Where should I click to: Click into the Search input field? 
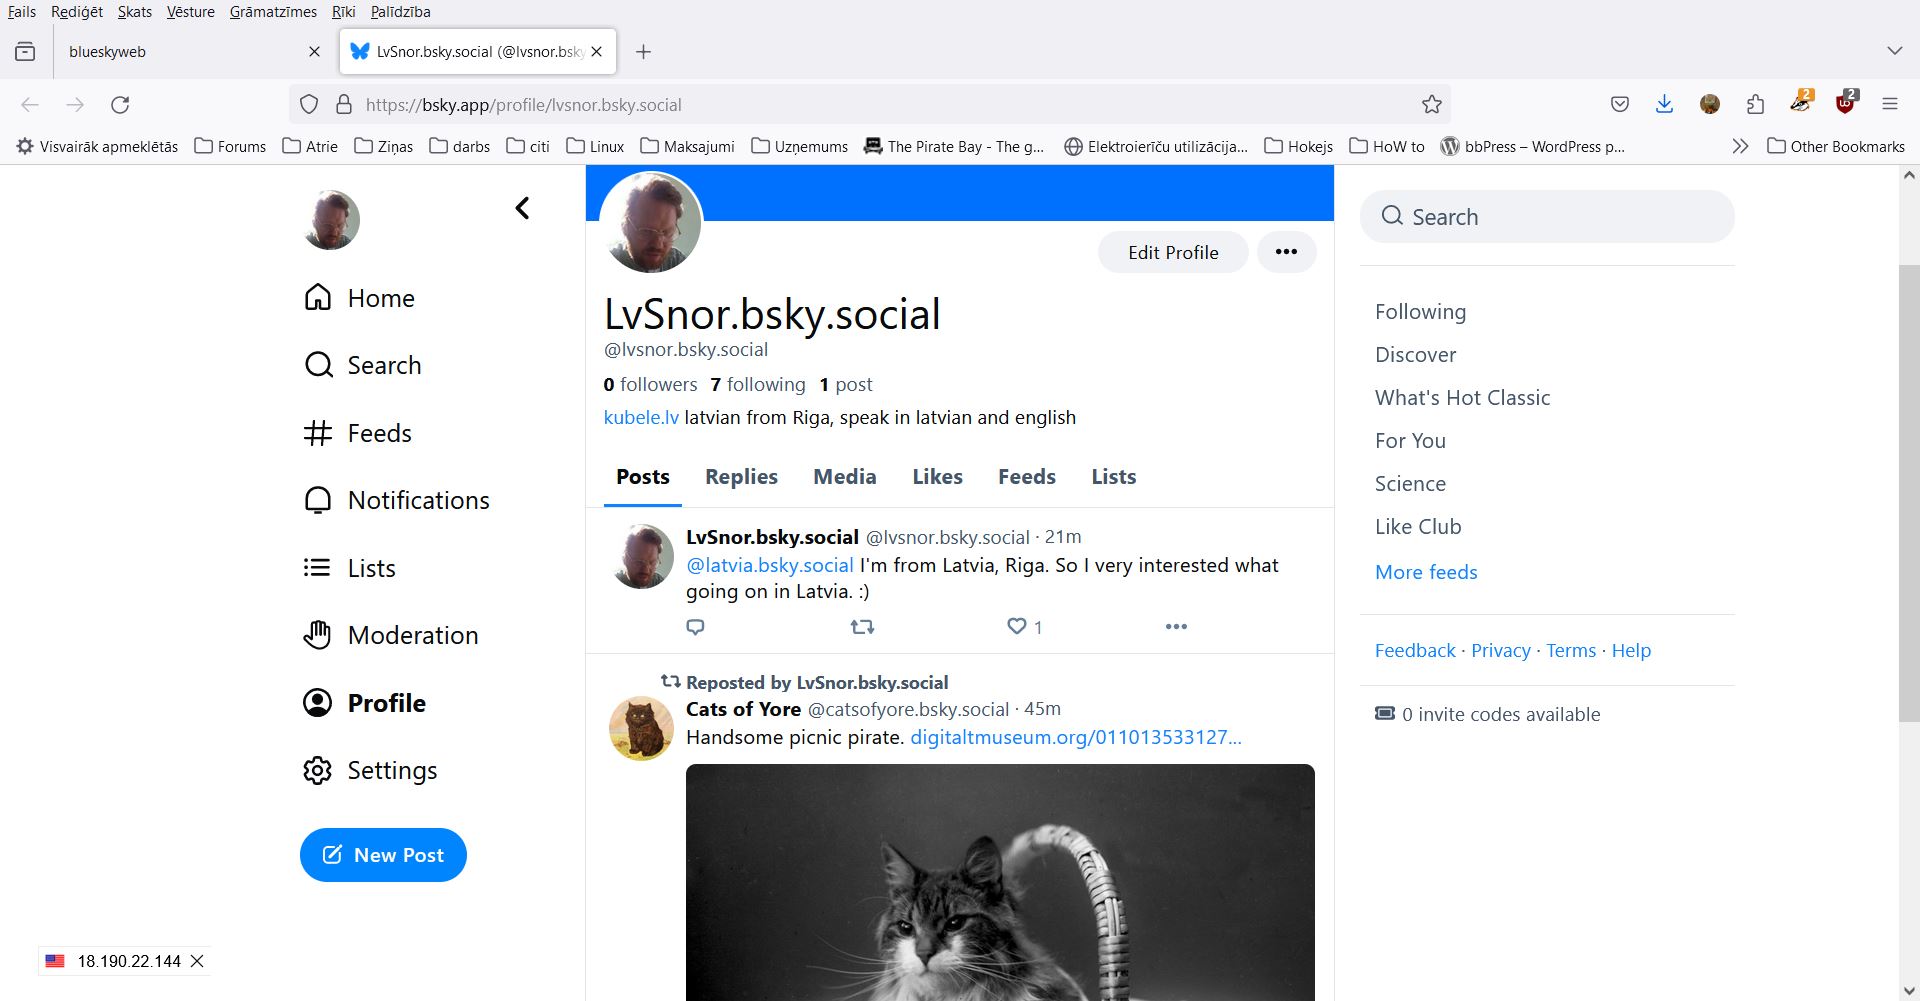(x=1560, y=217)
